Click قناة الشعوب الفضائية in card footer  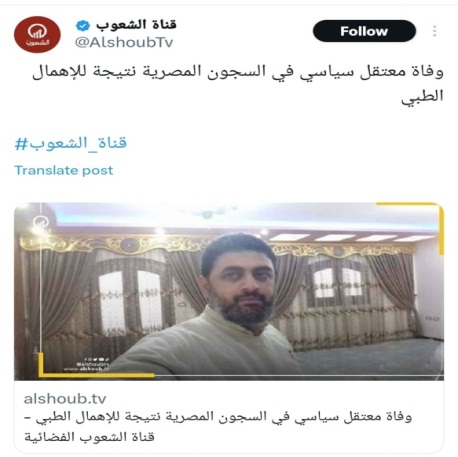pyautogui.click(x=89, y=437)
